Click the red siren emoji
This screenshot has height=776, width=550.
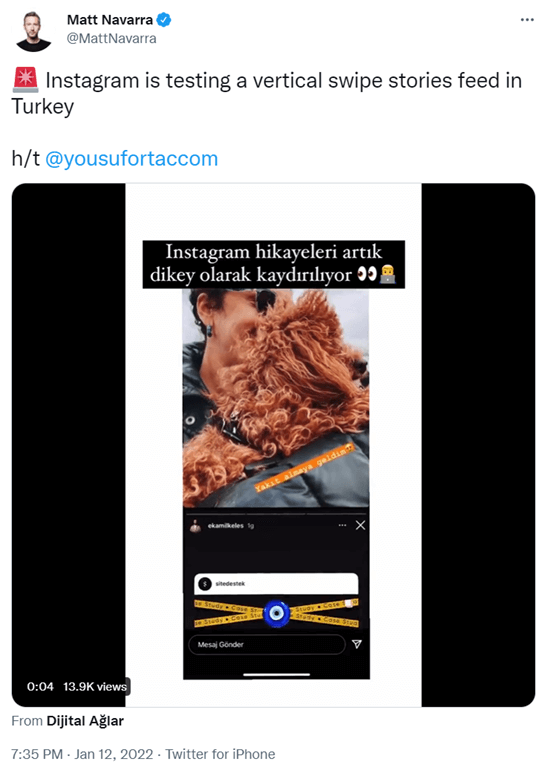(x=25, y=81)
